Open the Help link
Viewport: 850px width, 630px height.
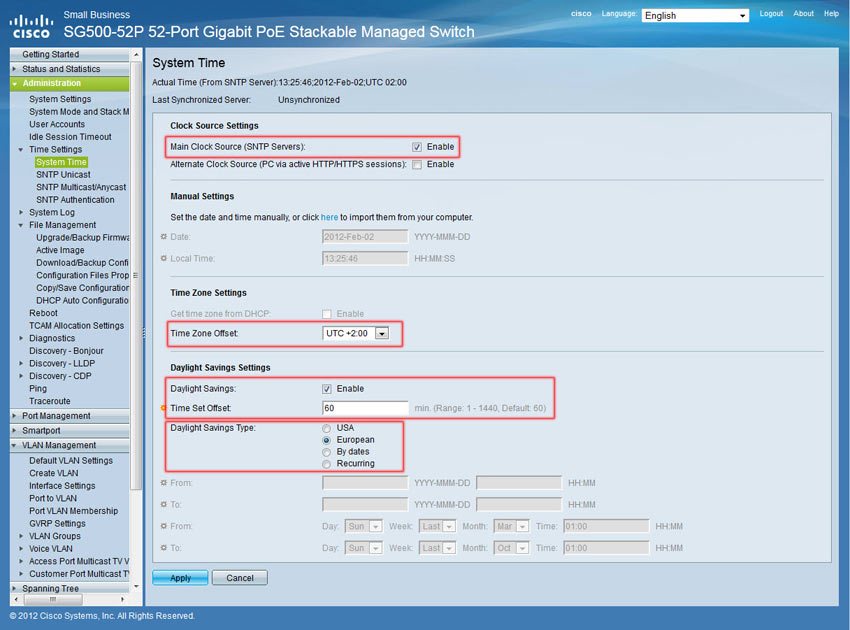point(831,14)
